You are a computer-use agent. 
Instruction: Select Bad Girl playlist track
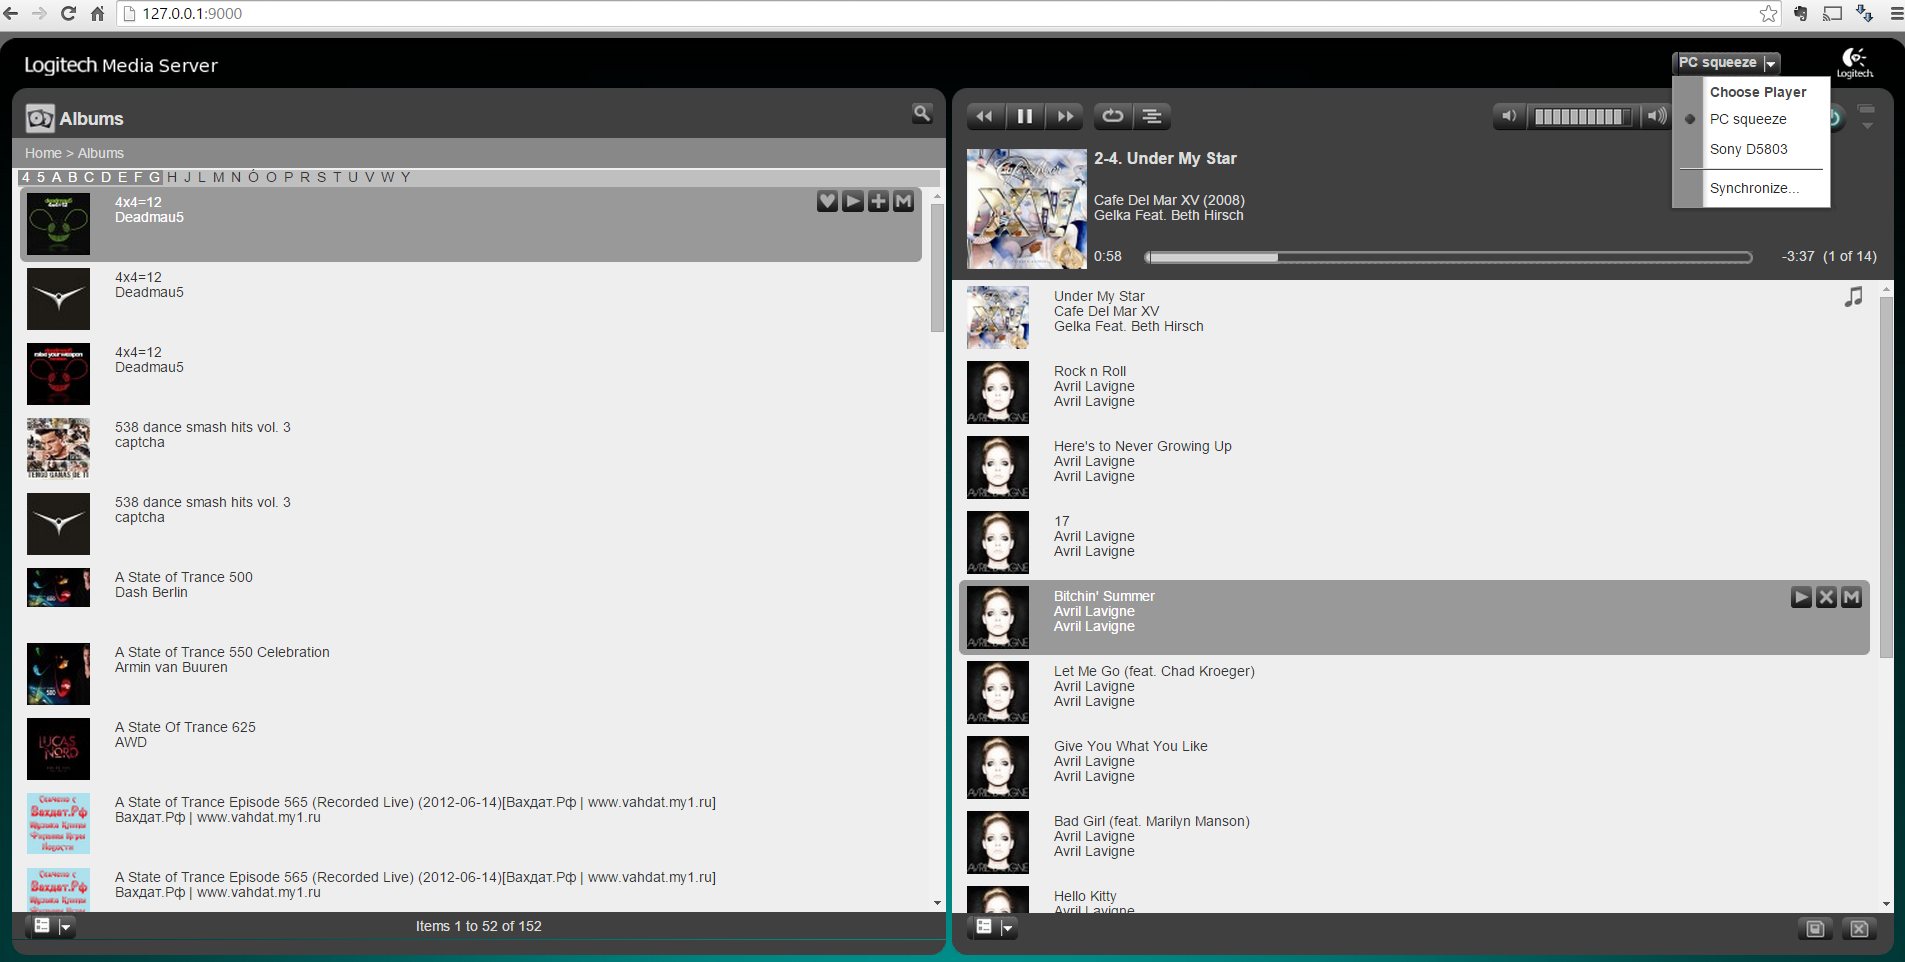coord(1152,821)
